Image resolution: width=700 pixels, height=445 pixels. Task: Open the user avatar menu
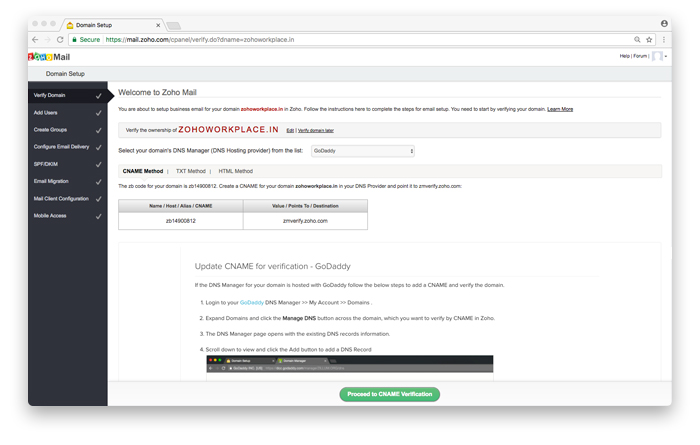pos(659,56)
